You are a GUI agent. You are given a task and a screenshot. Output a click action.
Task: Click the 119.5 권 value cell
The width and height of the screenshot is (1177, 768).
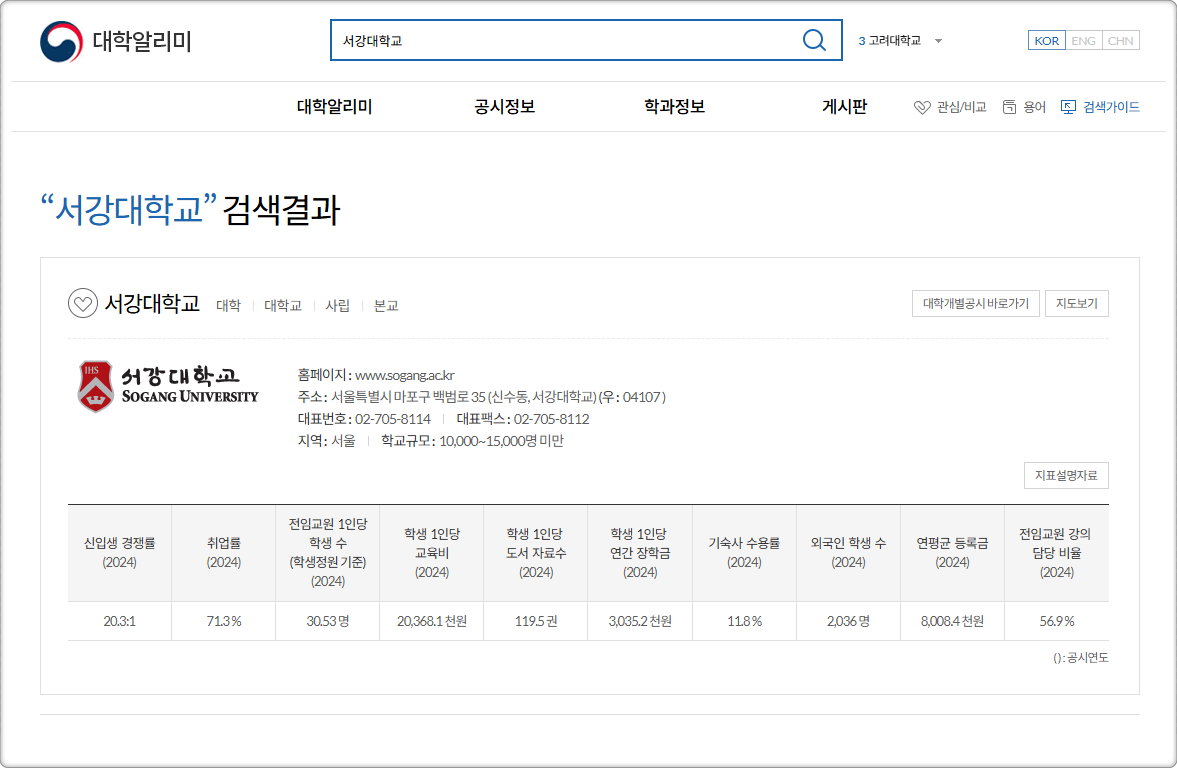point(536,621)
